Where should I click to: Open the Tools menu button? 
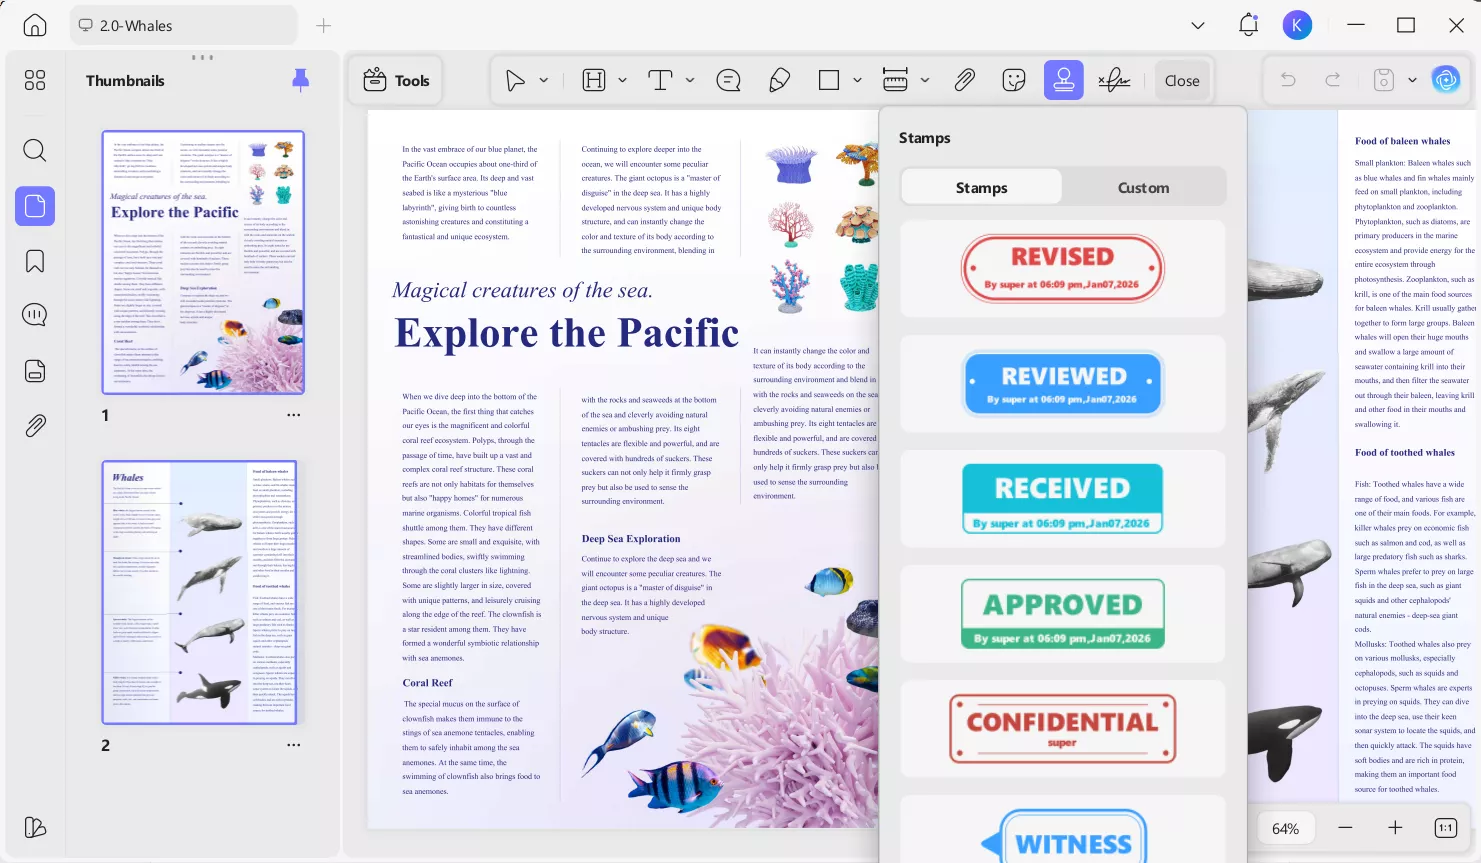[396, 81]
